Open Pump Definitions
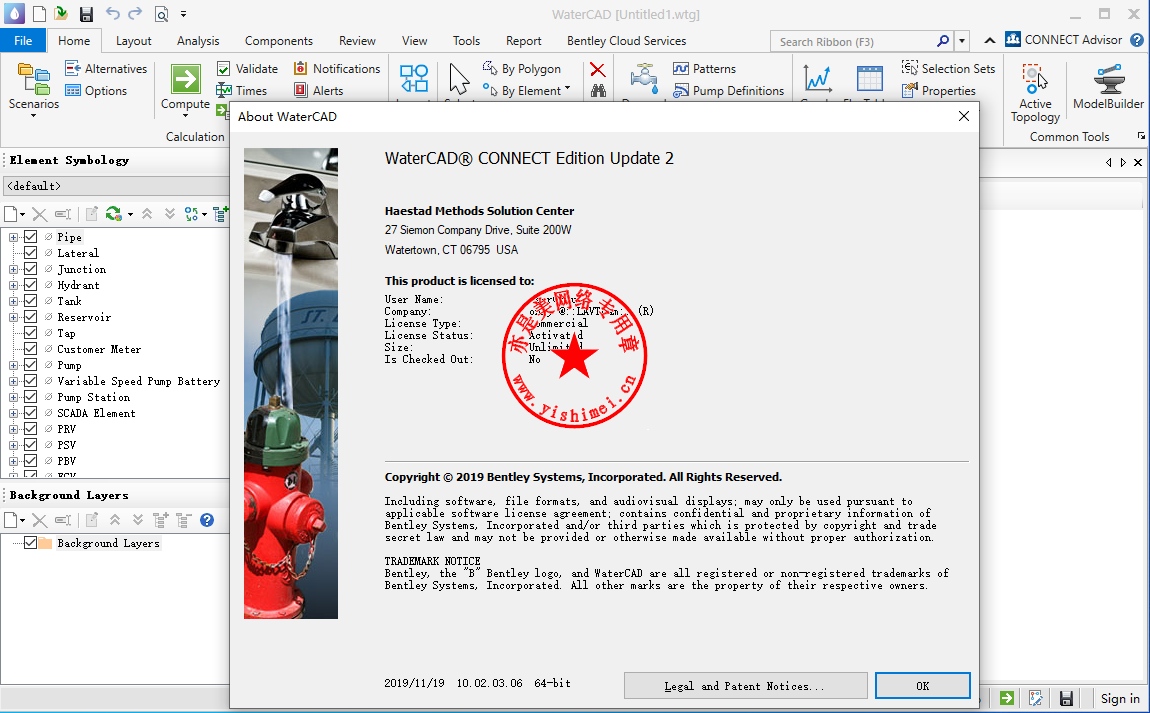 pos(728,90)
